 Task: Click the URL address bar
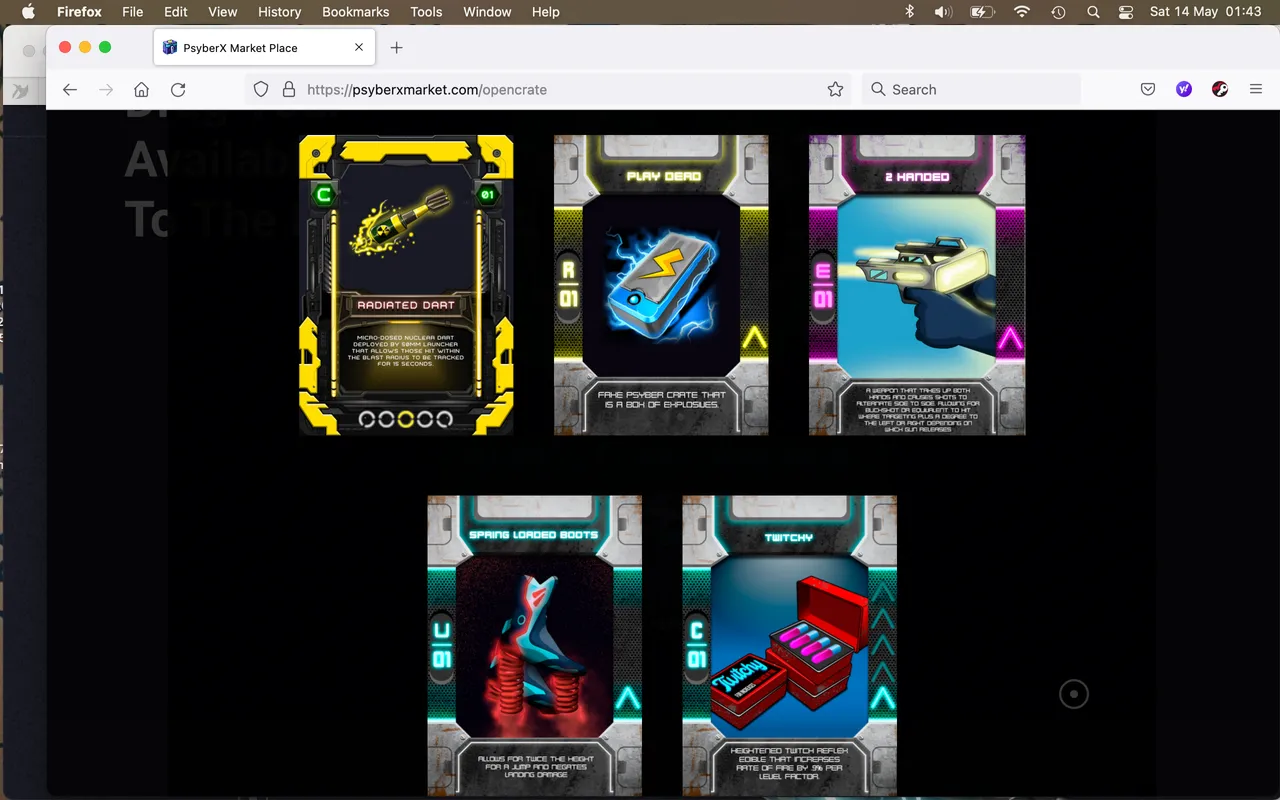pyautogui.click(x=548, y=89)
